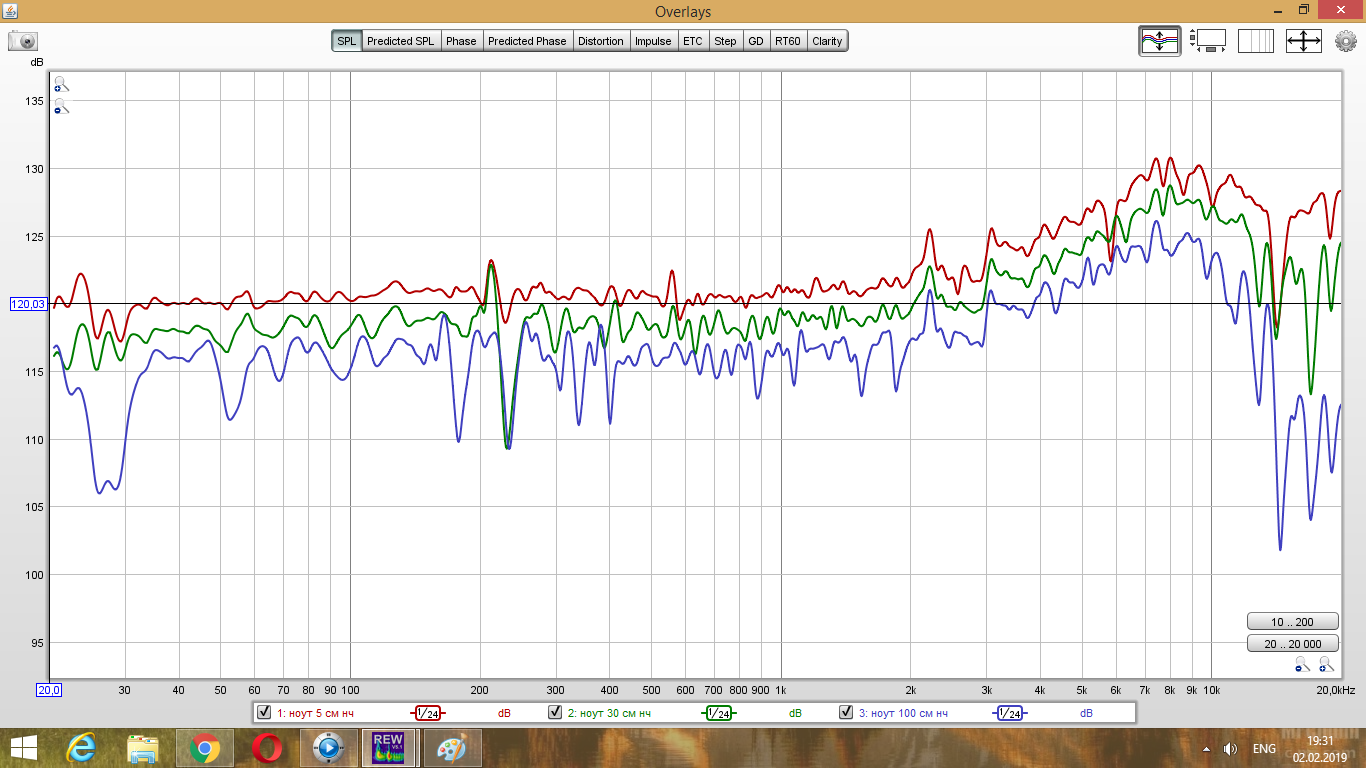Toggle the graph scrollbars icon
Screen dimensions: 1366x768
pyautogui.click(x=1208, y=41)
